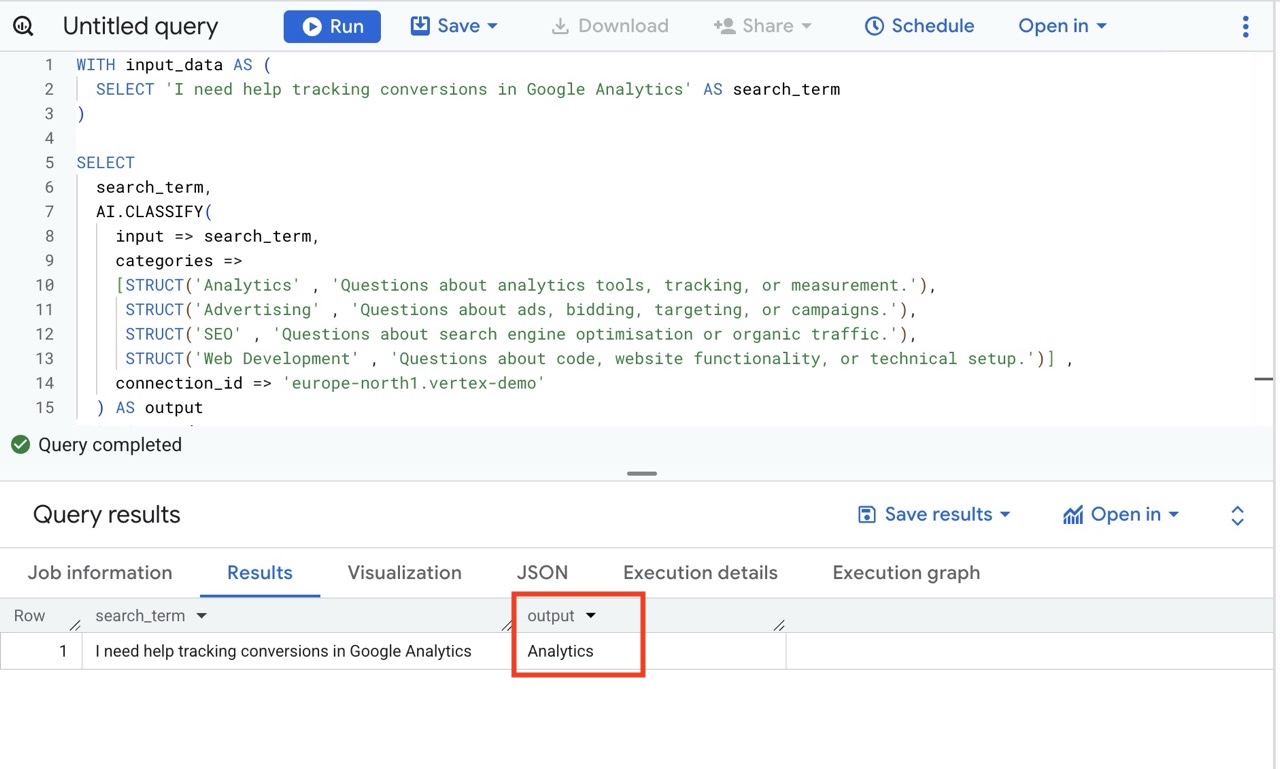
Task: View the Execution graph tab
Action: tap(906, 573)
